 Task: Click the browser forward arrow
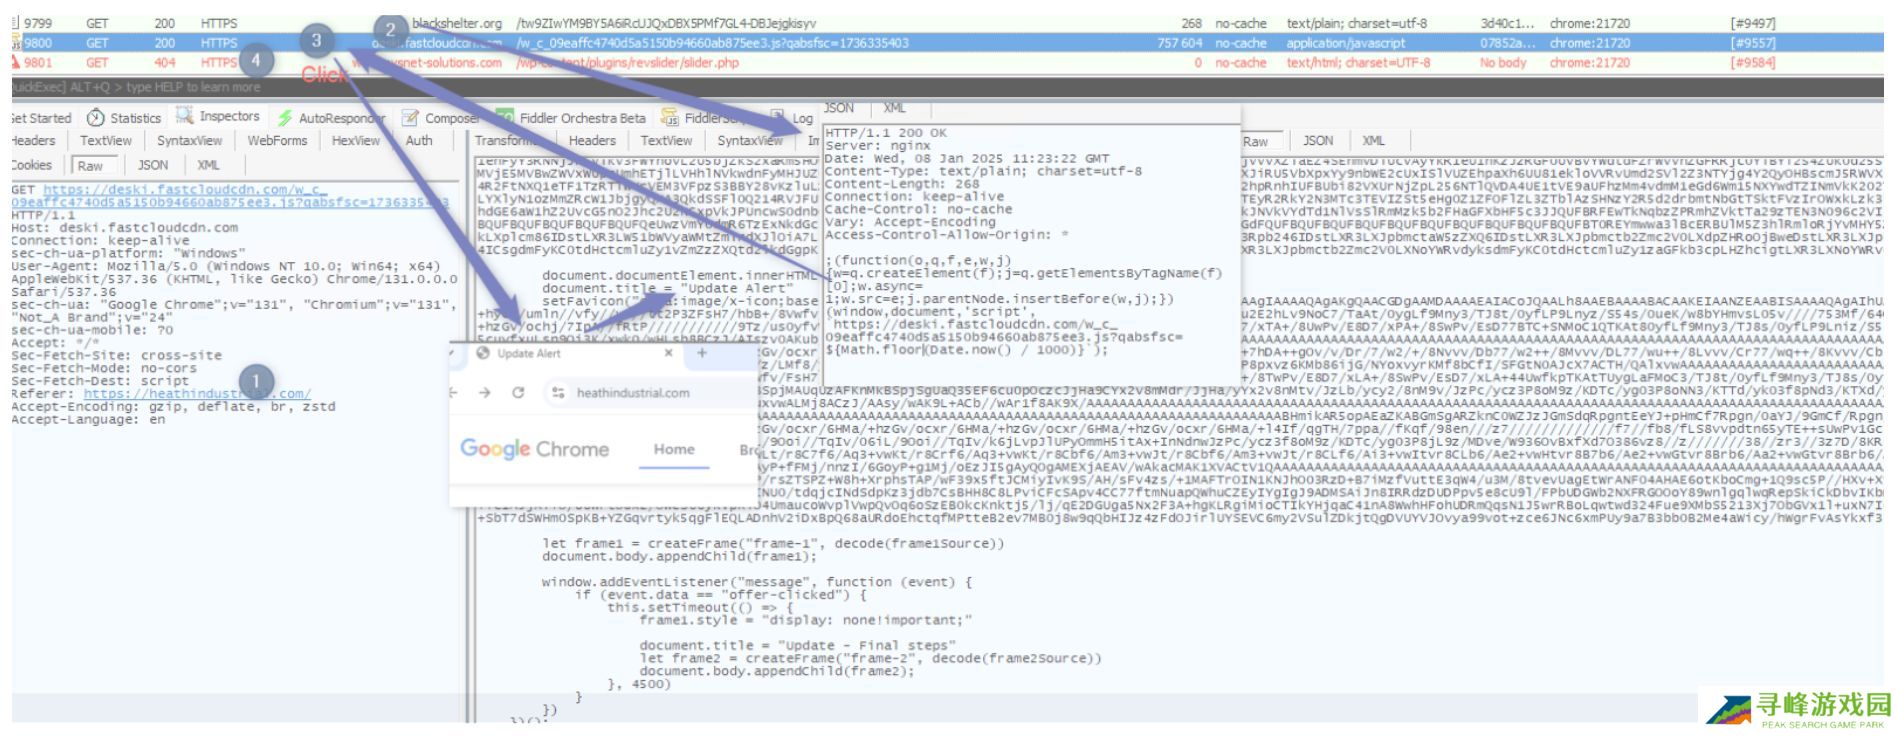click(485, 393)
